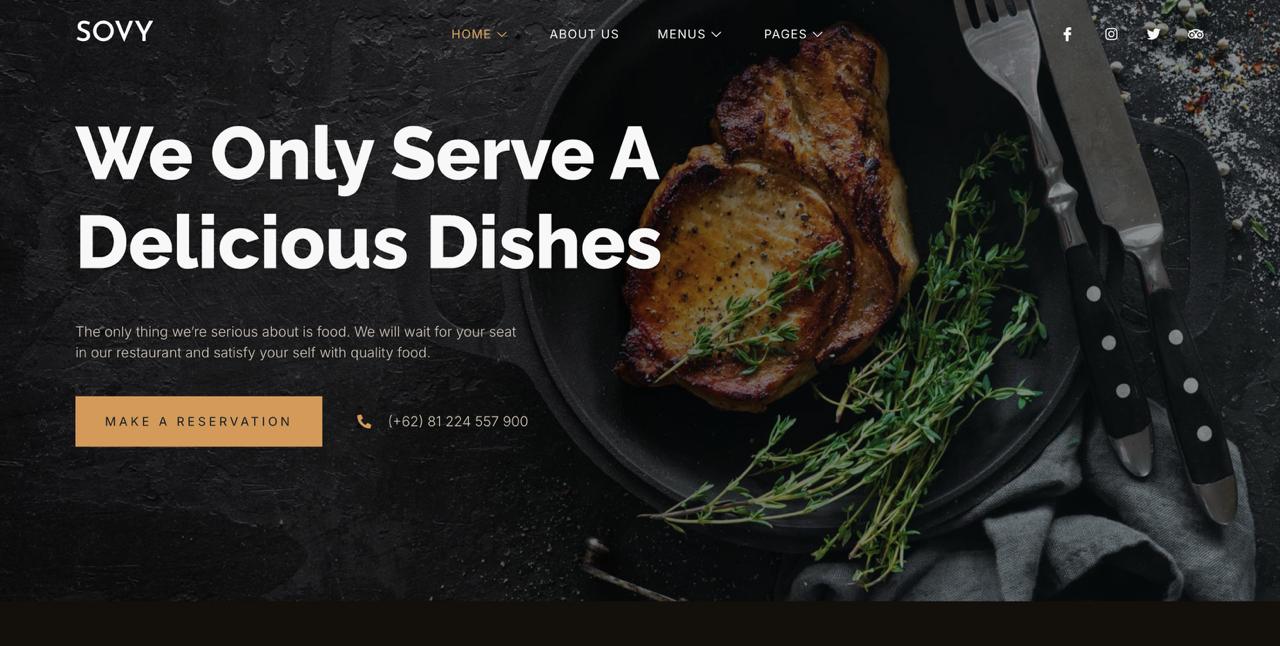
Task: Expand the chevron next to HOME
Action: tap(502, 34)
